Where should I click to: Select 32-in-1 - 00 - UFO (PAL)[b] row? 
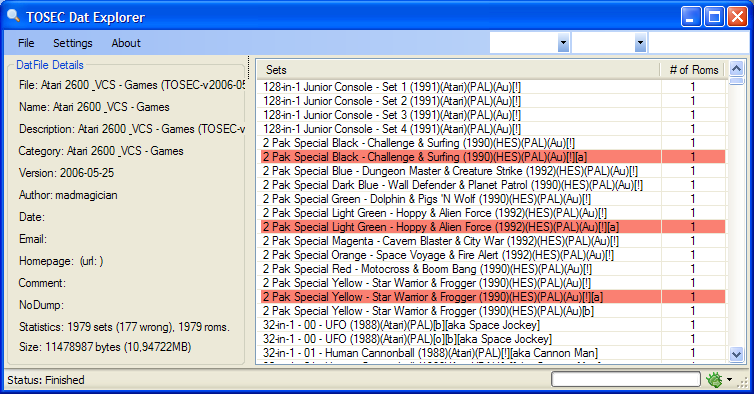[493, 325]
